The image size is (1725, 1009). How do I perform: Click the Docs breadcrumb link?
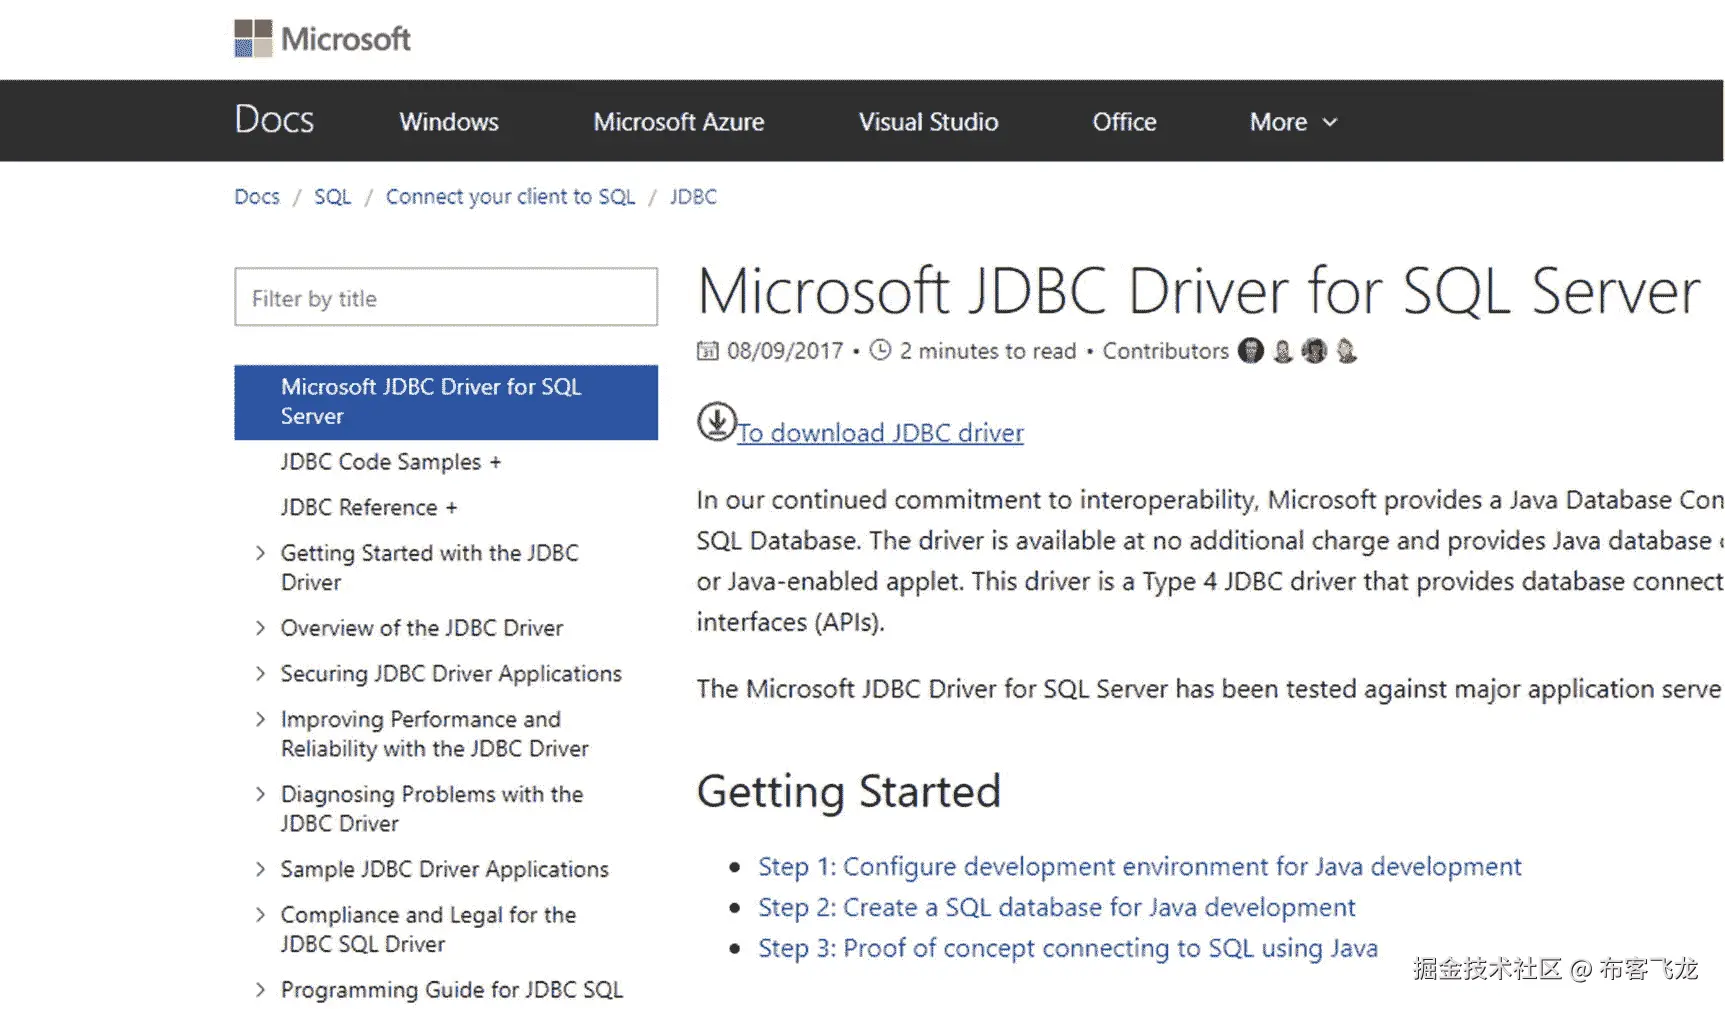257,196
